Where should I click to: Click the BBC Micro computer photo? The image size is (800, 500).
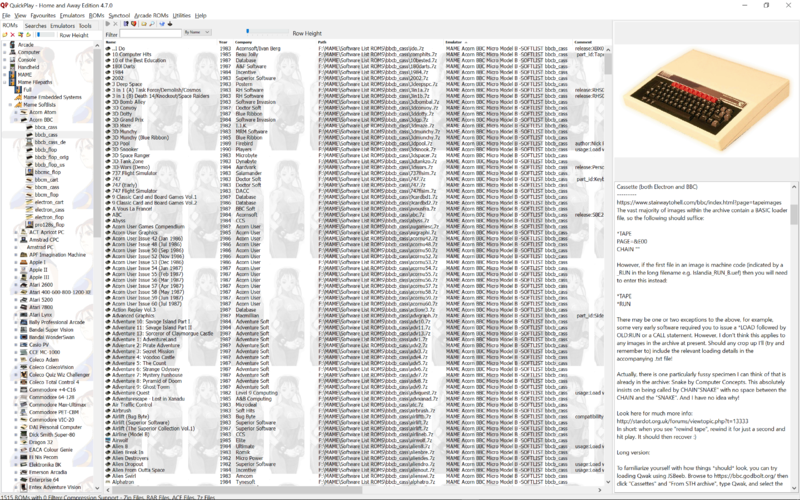click(706, 99)
